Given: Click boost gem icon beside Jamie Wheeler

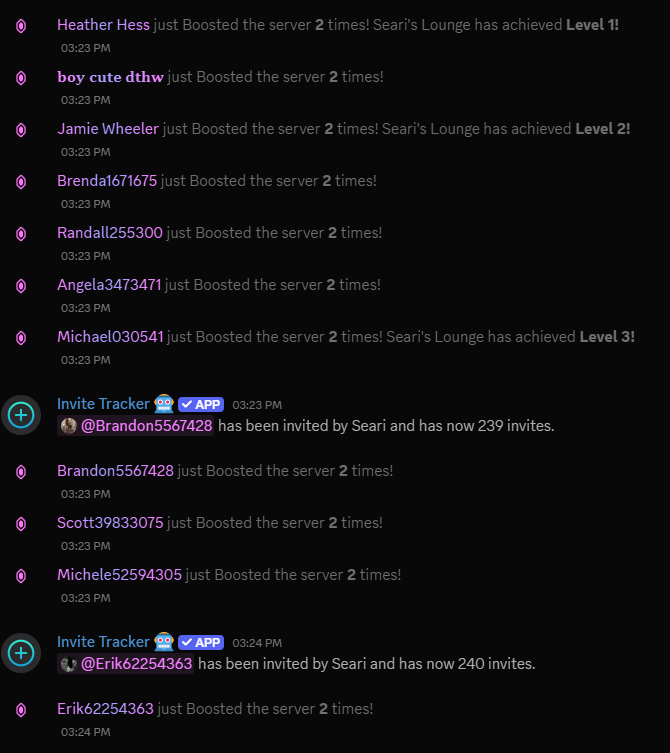Looking at the screenshot, I should [x=21, y=129].
